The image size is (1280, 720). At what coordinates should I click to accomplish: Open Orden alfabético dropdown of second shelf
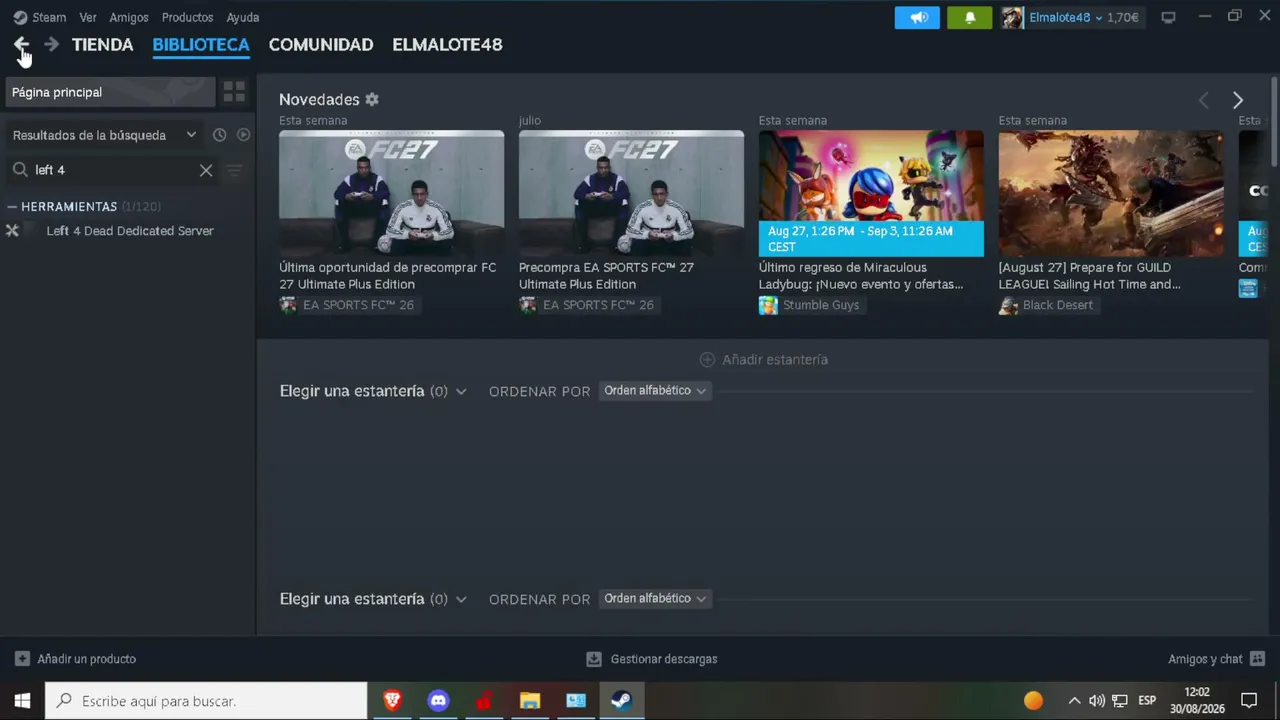(x=655, y=599)
